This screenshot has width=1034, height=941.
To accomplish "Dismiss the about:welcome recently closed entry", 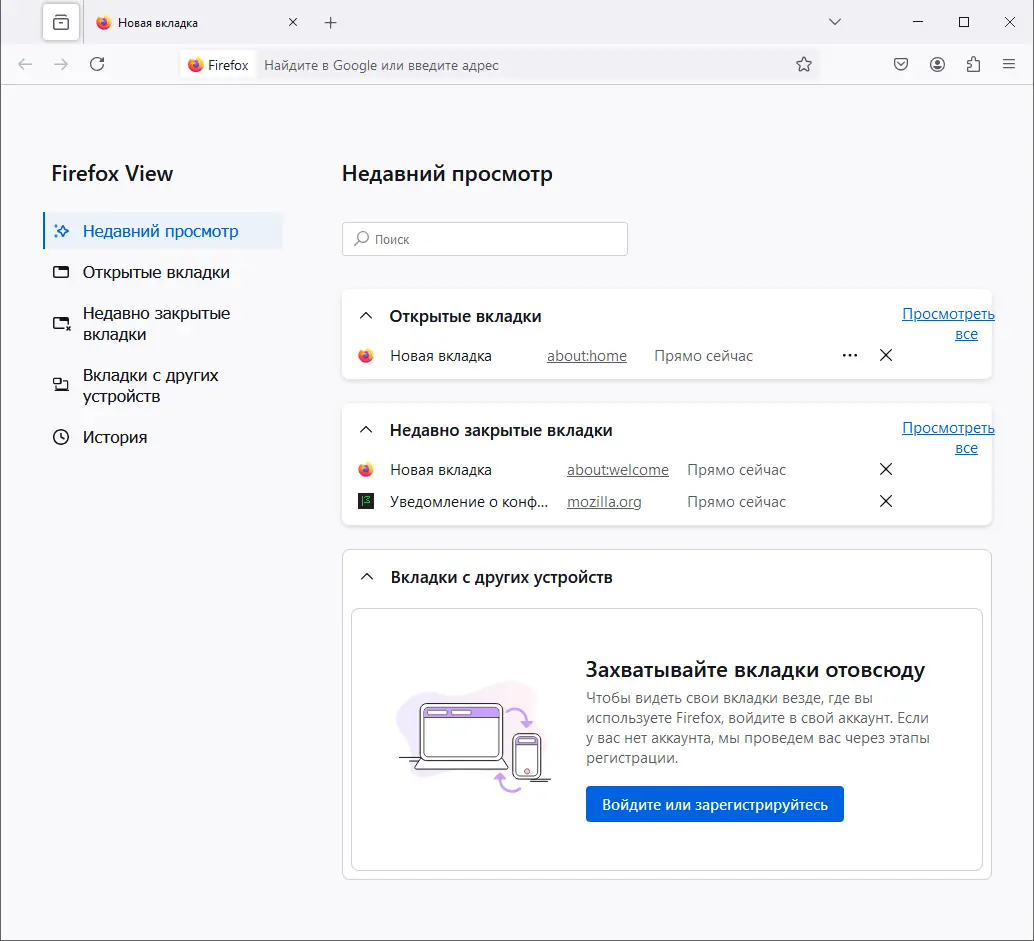I will click(x=885, y=470).
